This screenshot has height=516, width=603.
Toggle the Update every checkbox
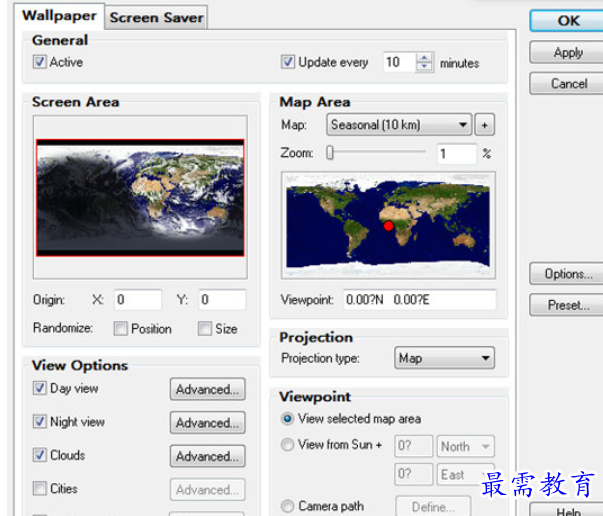pyautogui.click(x=289, y=62)
